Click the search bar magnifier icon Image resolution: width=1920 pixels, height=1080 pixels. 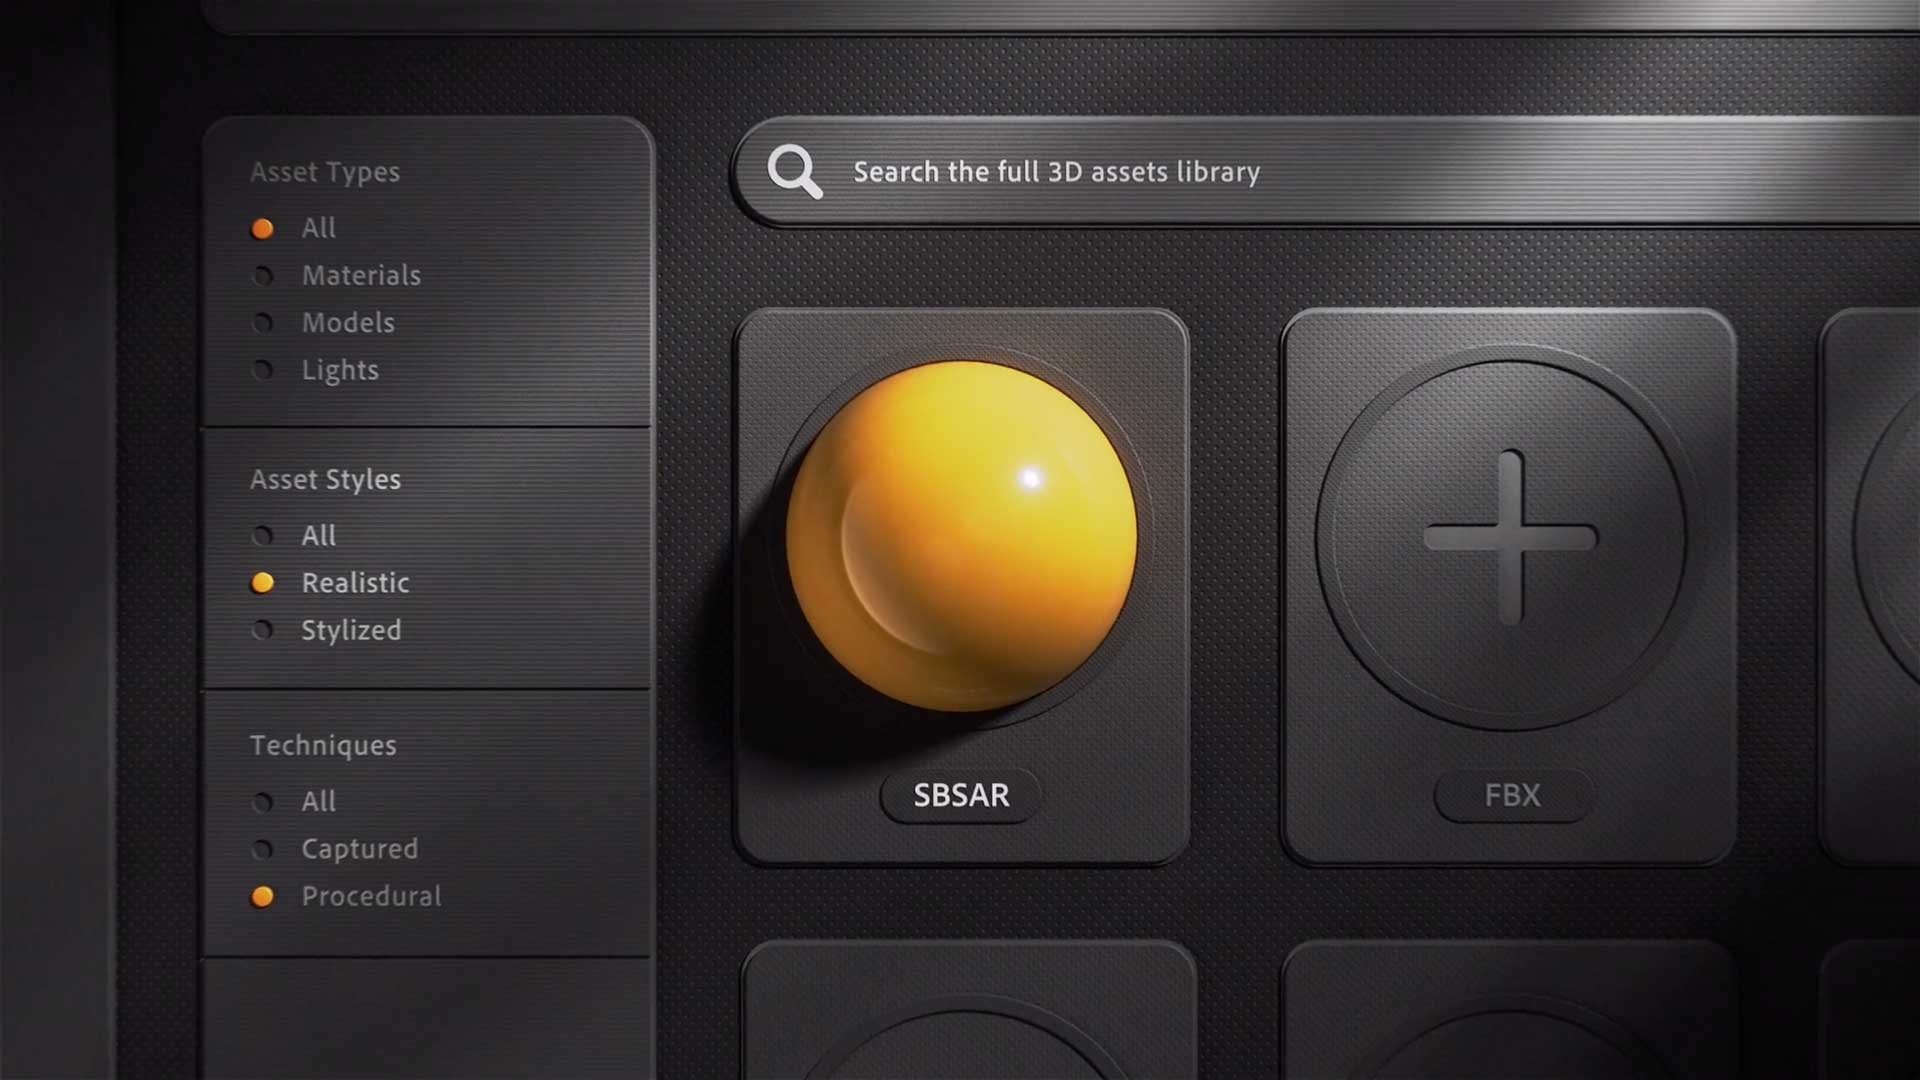point(791,171)
